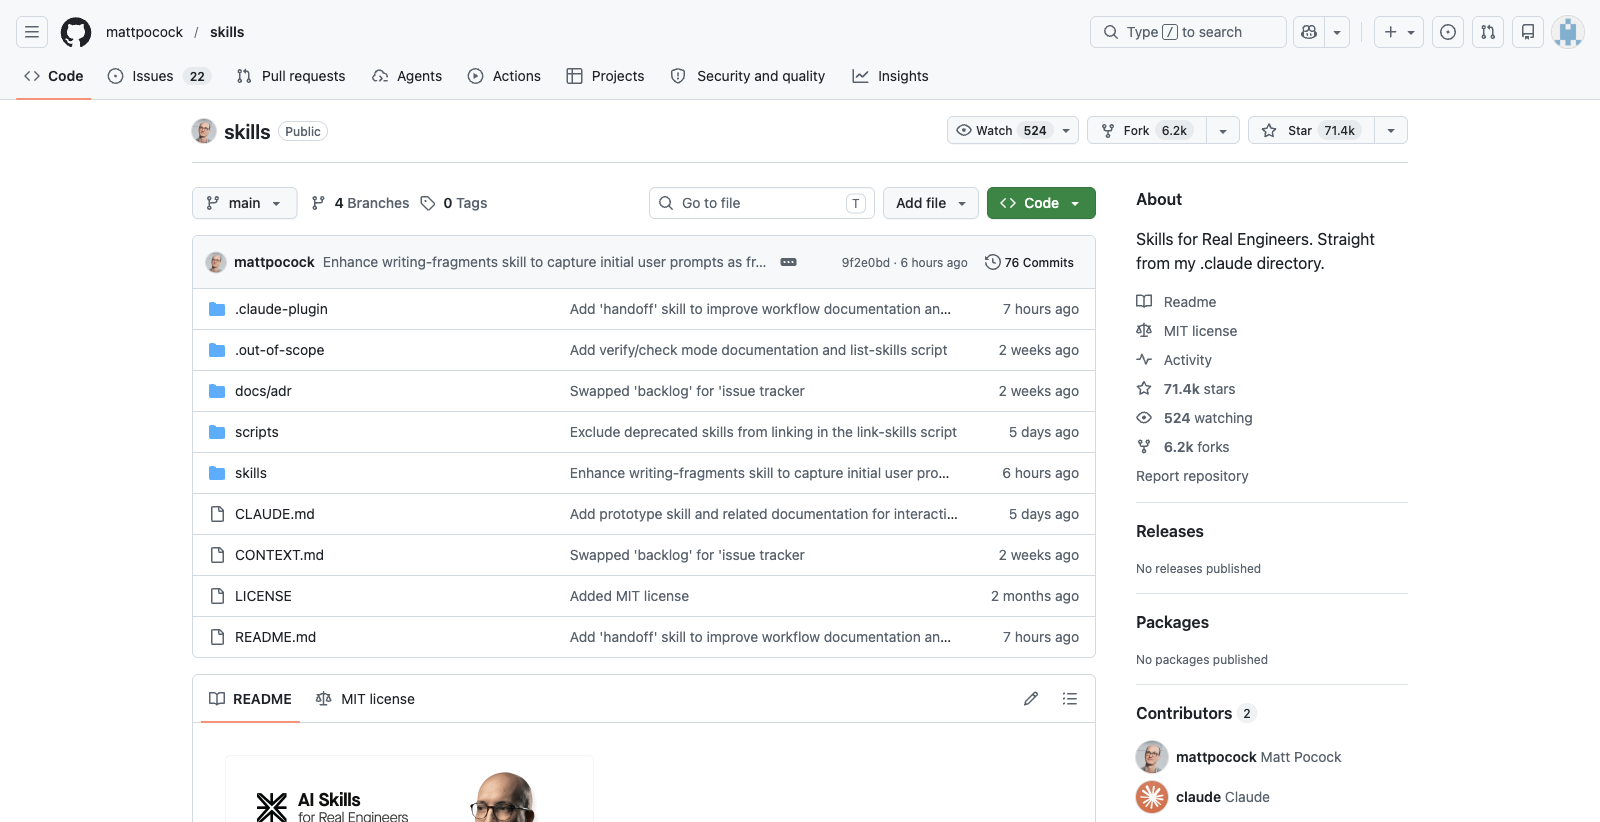Open the Copilot chat icon
This screenshot has width=1600, height=822.
coord(1309,32)
